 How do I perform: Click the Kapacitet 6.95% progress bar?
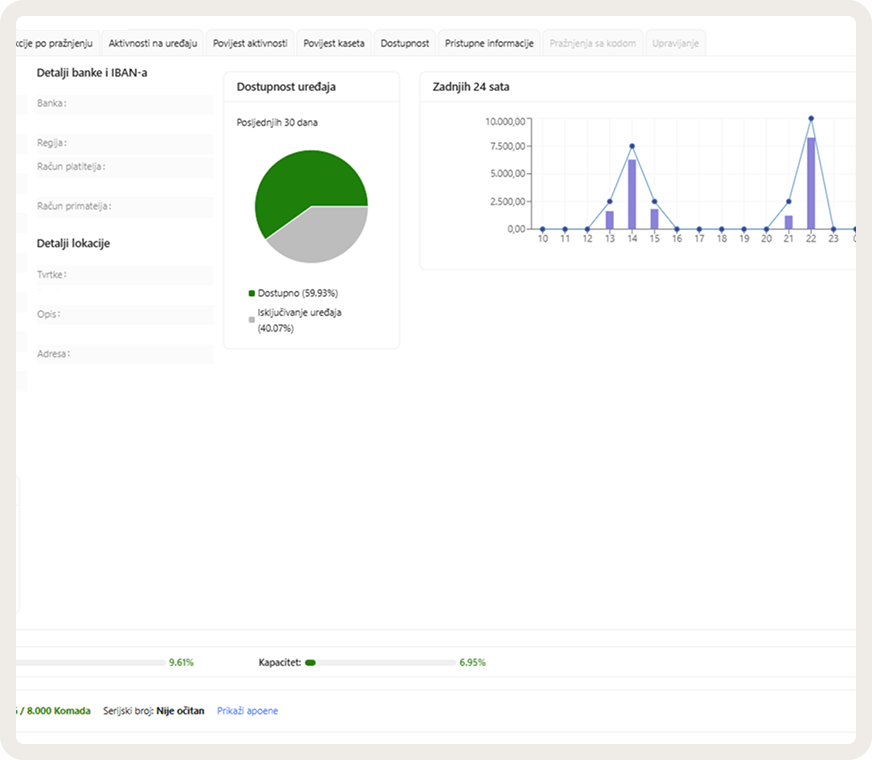click(380, 663)
